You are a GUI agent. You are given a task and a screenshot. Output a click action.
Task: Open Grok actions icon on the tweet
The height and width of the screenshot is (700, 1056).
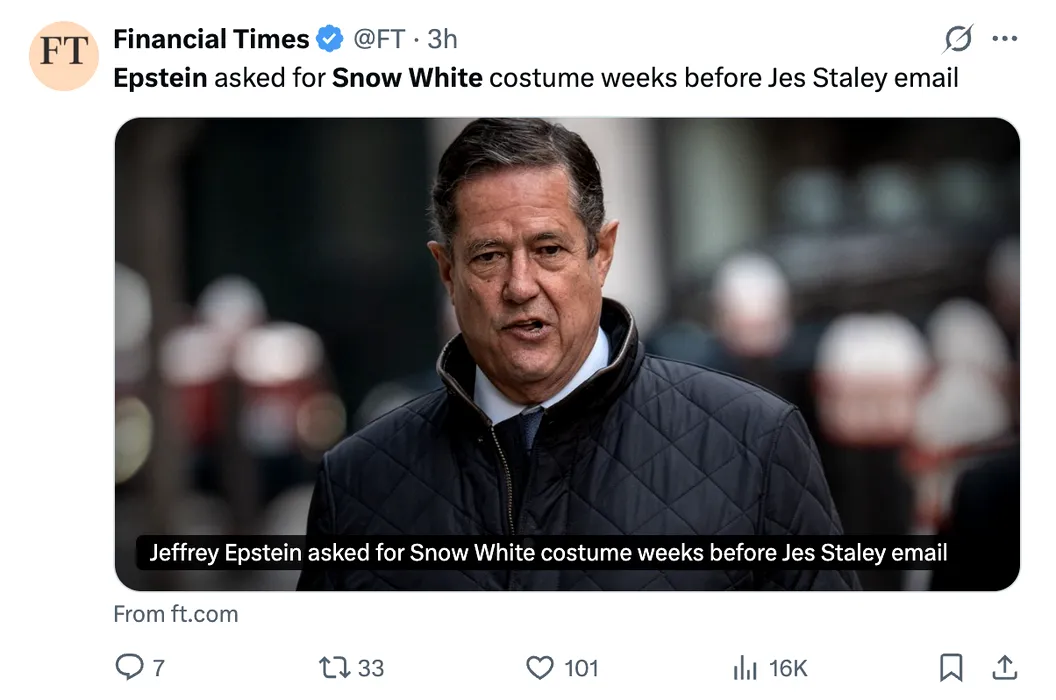[957, 39]
